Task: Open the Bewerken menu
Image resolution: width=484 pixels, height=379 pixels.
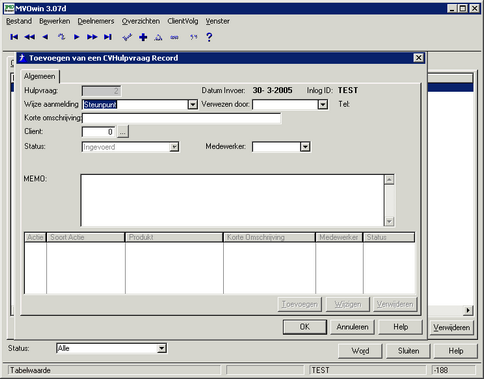Action: (55, 21)
